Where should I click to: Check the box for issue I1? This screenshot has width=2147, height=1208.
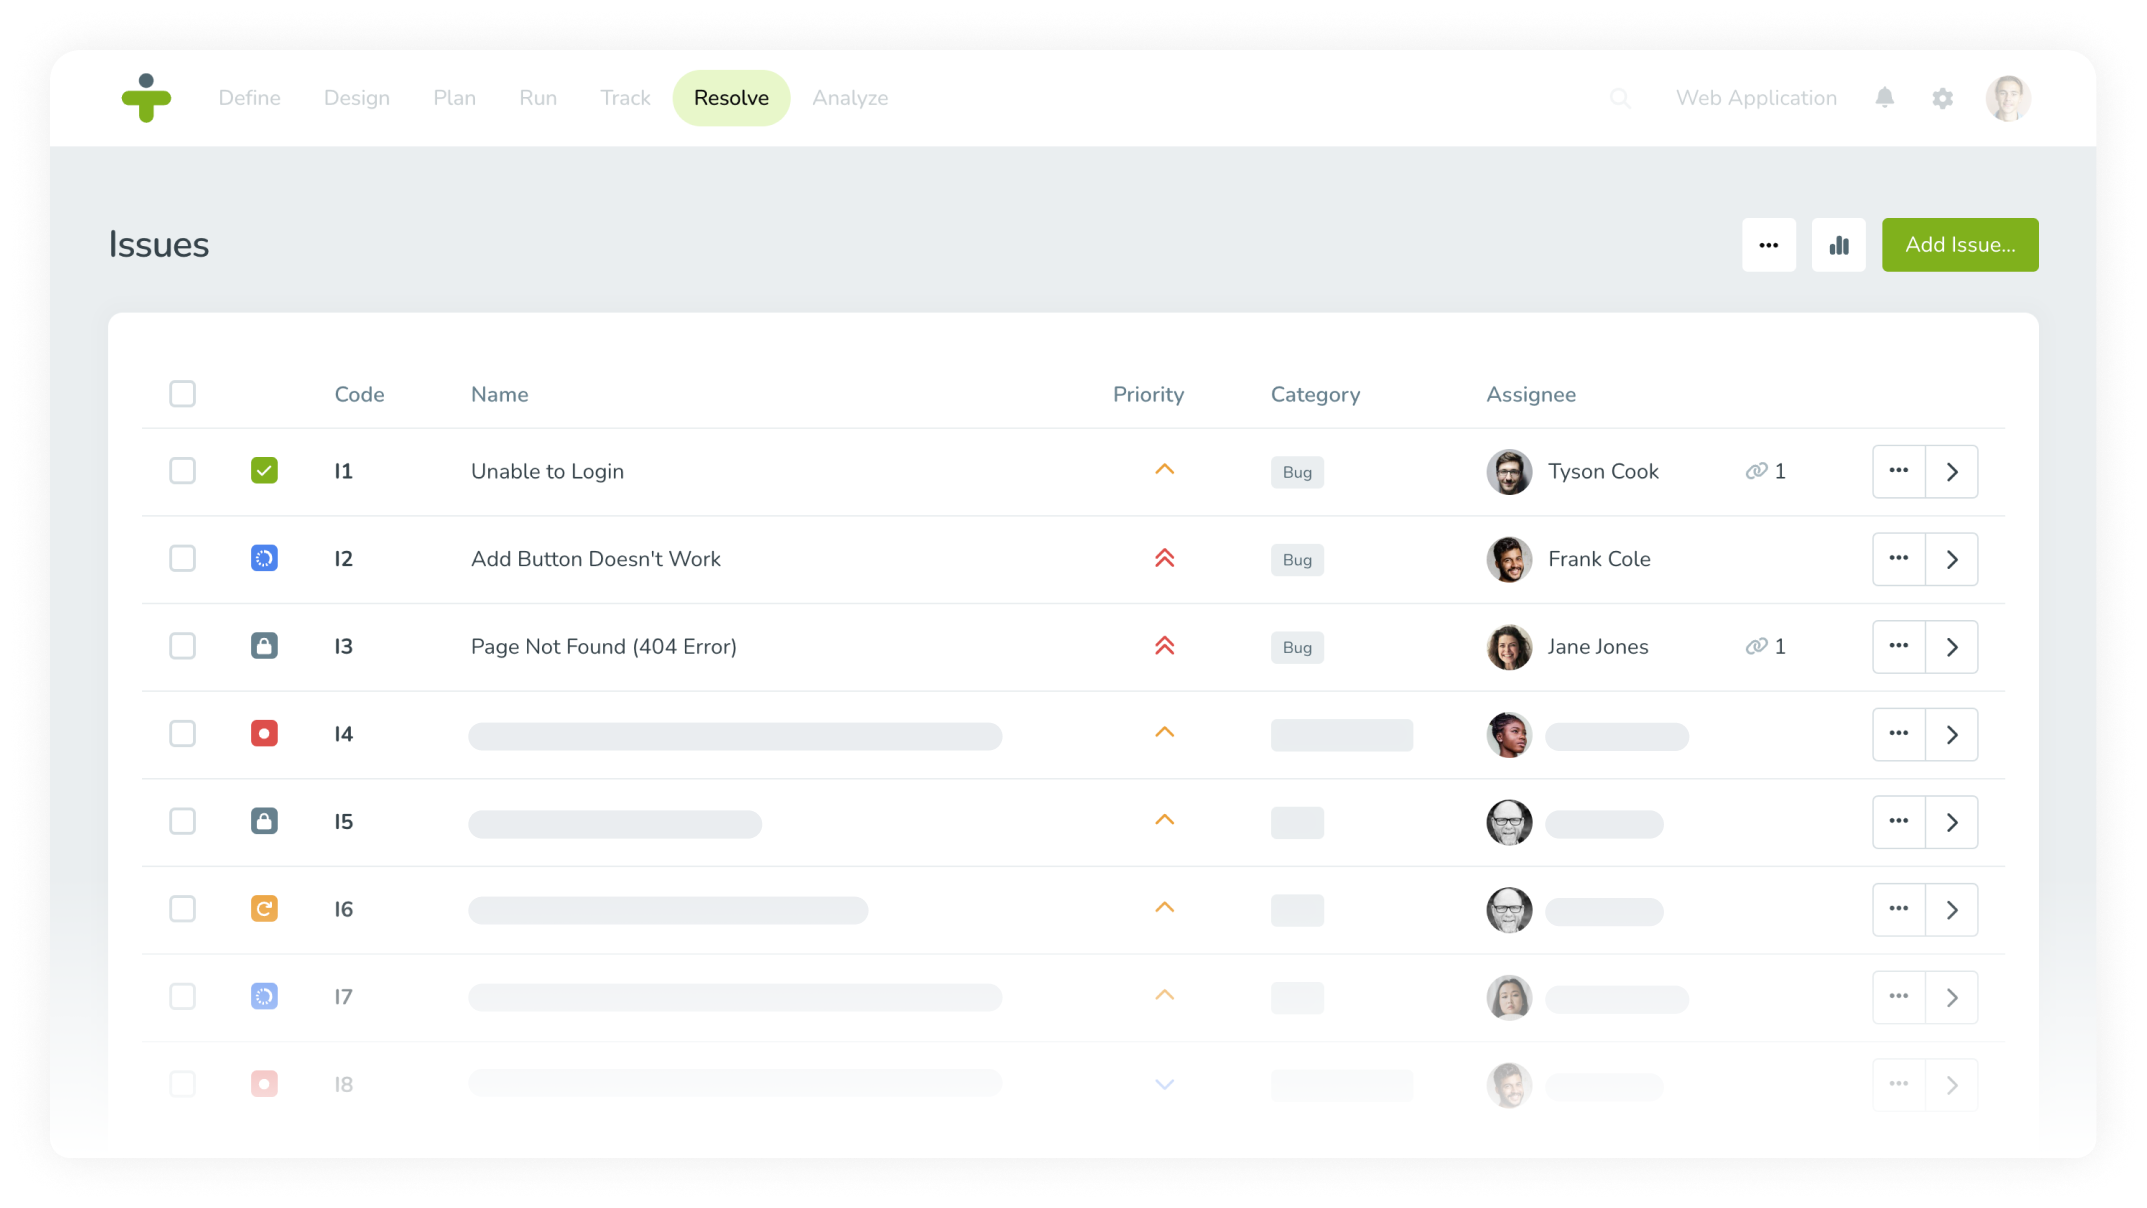click(182, 471)
